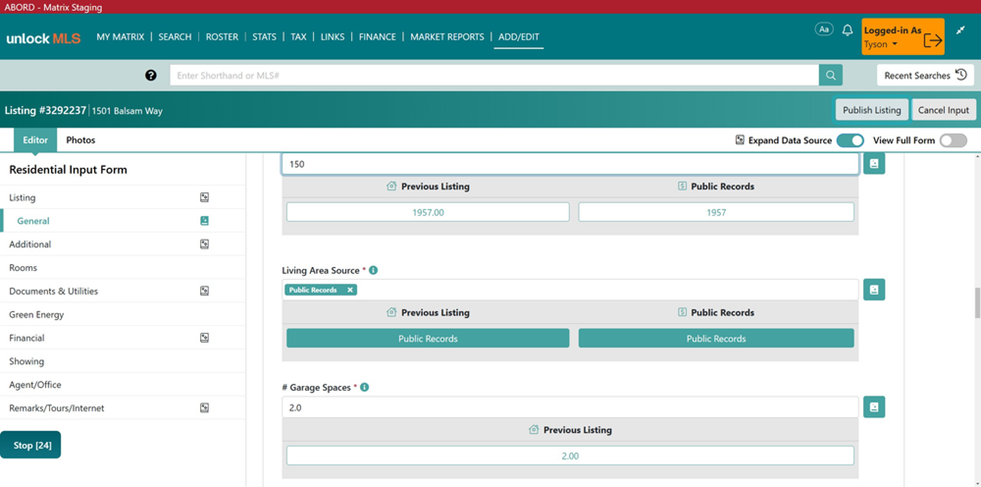This screenshot has width=981, height=487.
Task: Open ROSTER menu
Action: coord(222,37)
